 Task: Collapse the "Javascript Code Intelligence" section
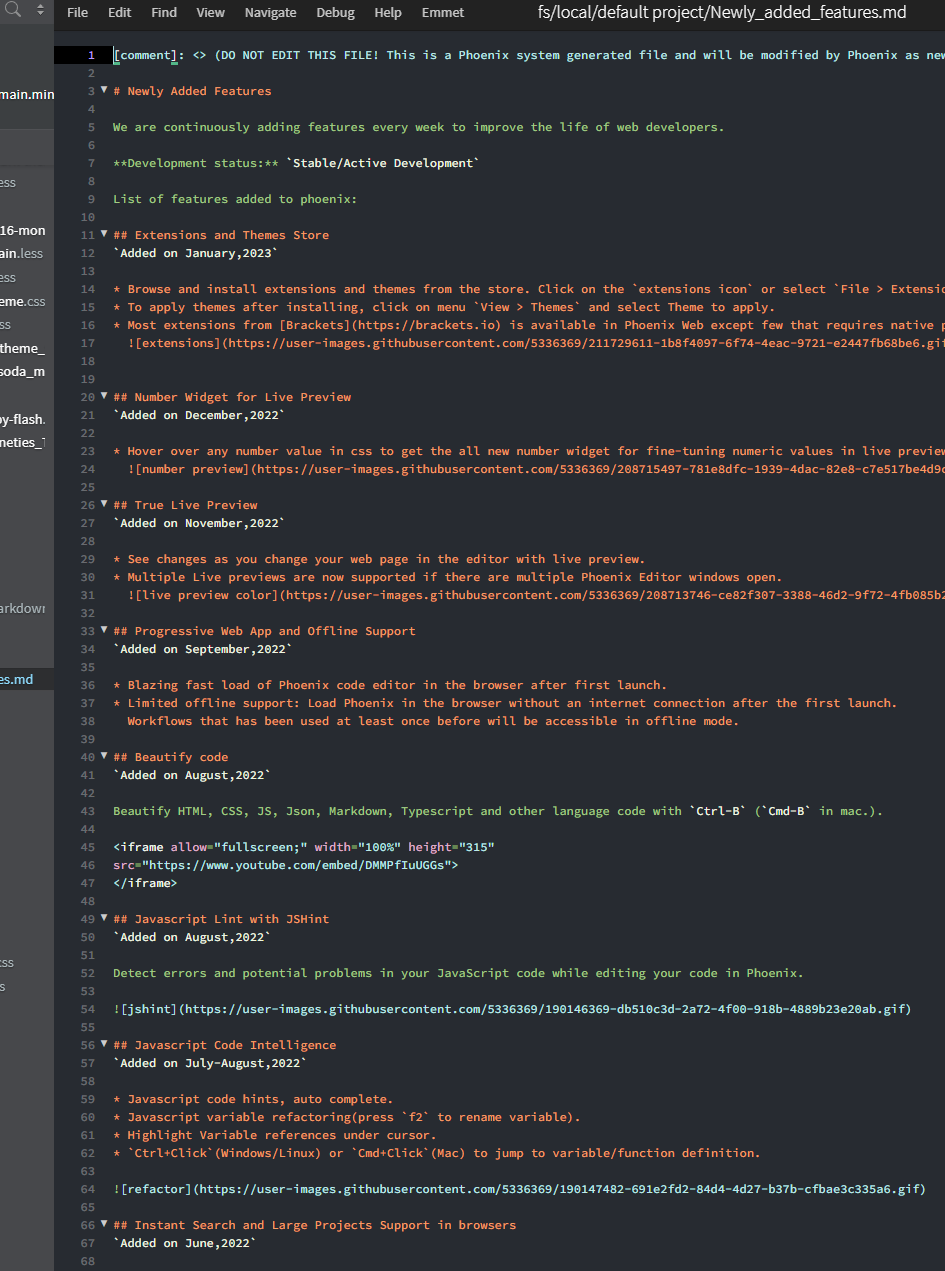pos(104,1043)
